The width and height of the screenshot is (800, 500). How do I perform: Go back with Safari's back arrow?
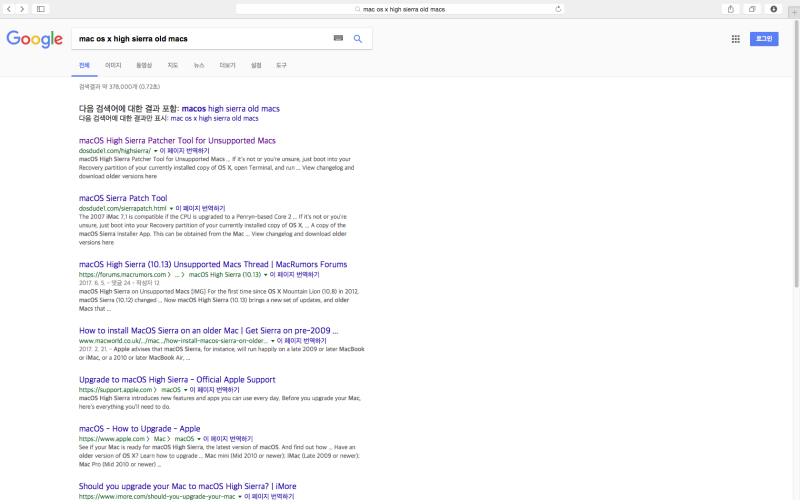9,9
